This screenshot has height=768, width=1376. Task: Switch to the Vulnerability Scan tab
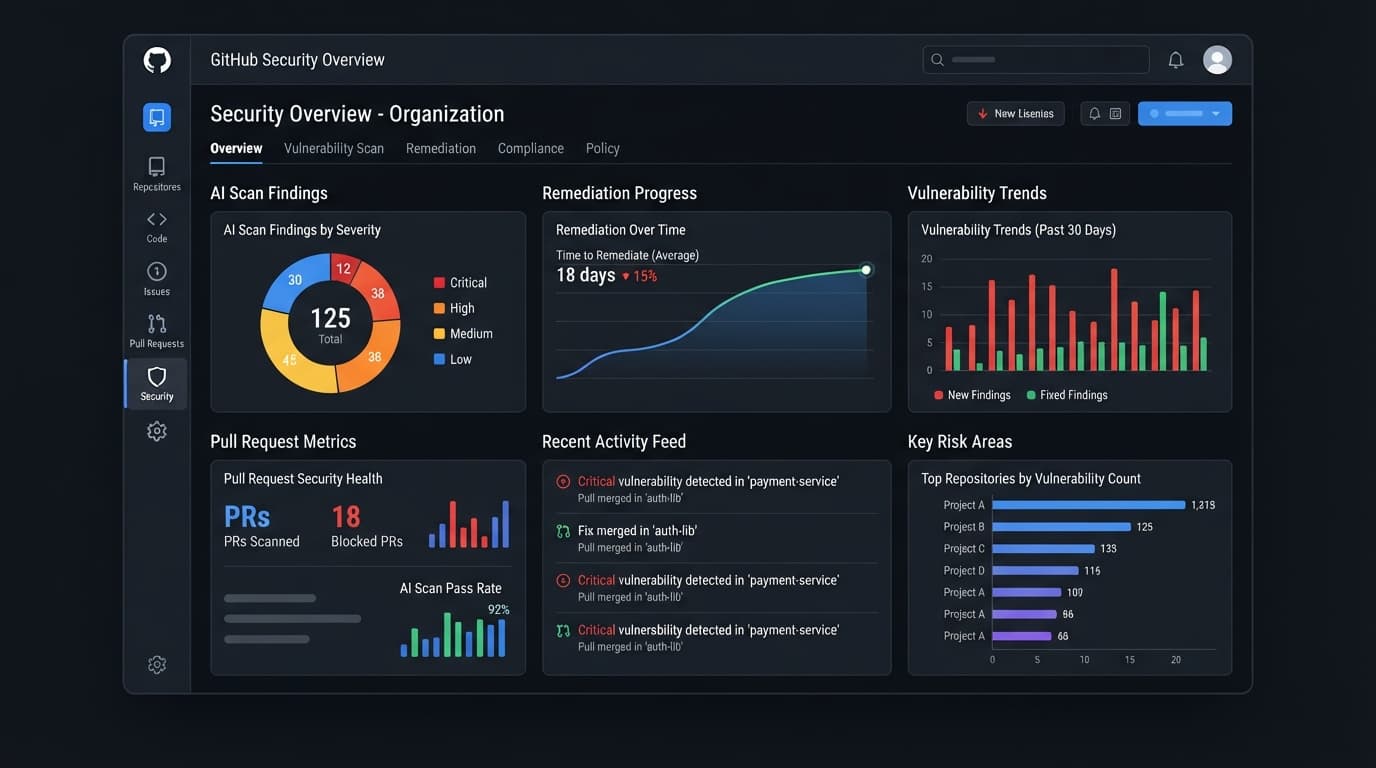point(334,148)
